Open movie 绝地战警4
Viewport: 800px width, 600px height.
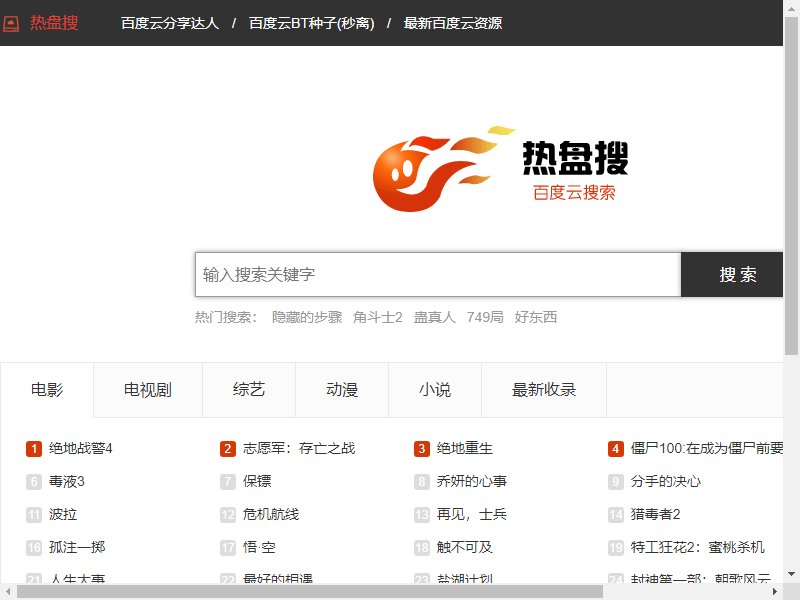[81, 448]
